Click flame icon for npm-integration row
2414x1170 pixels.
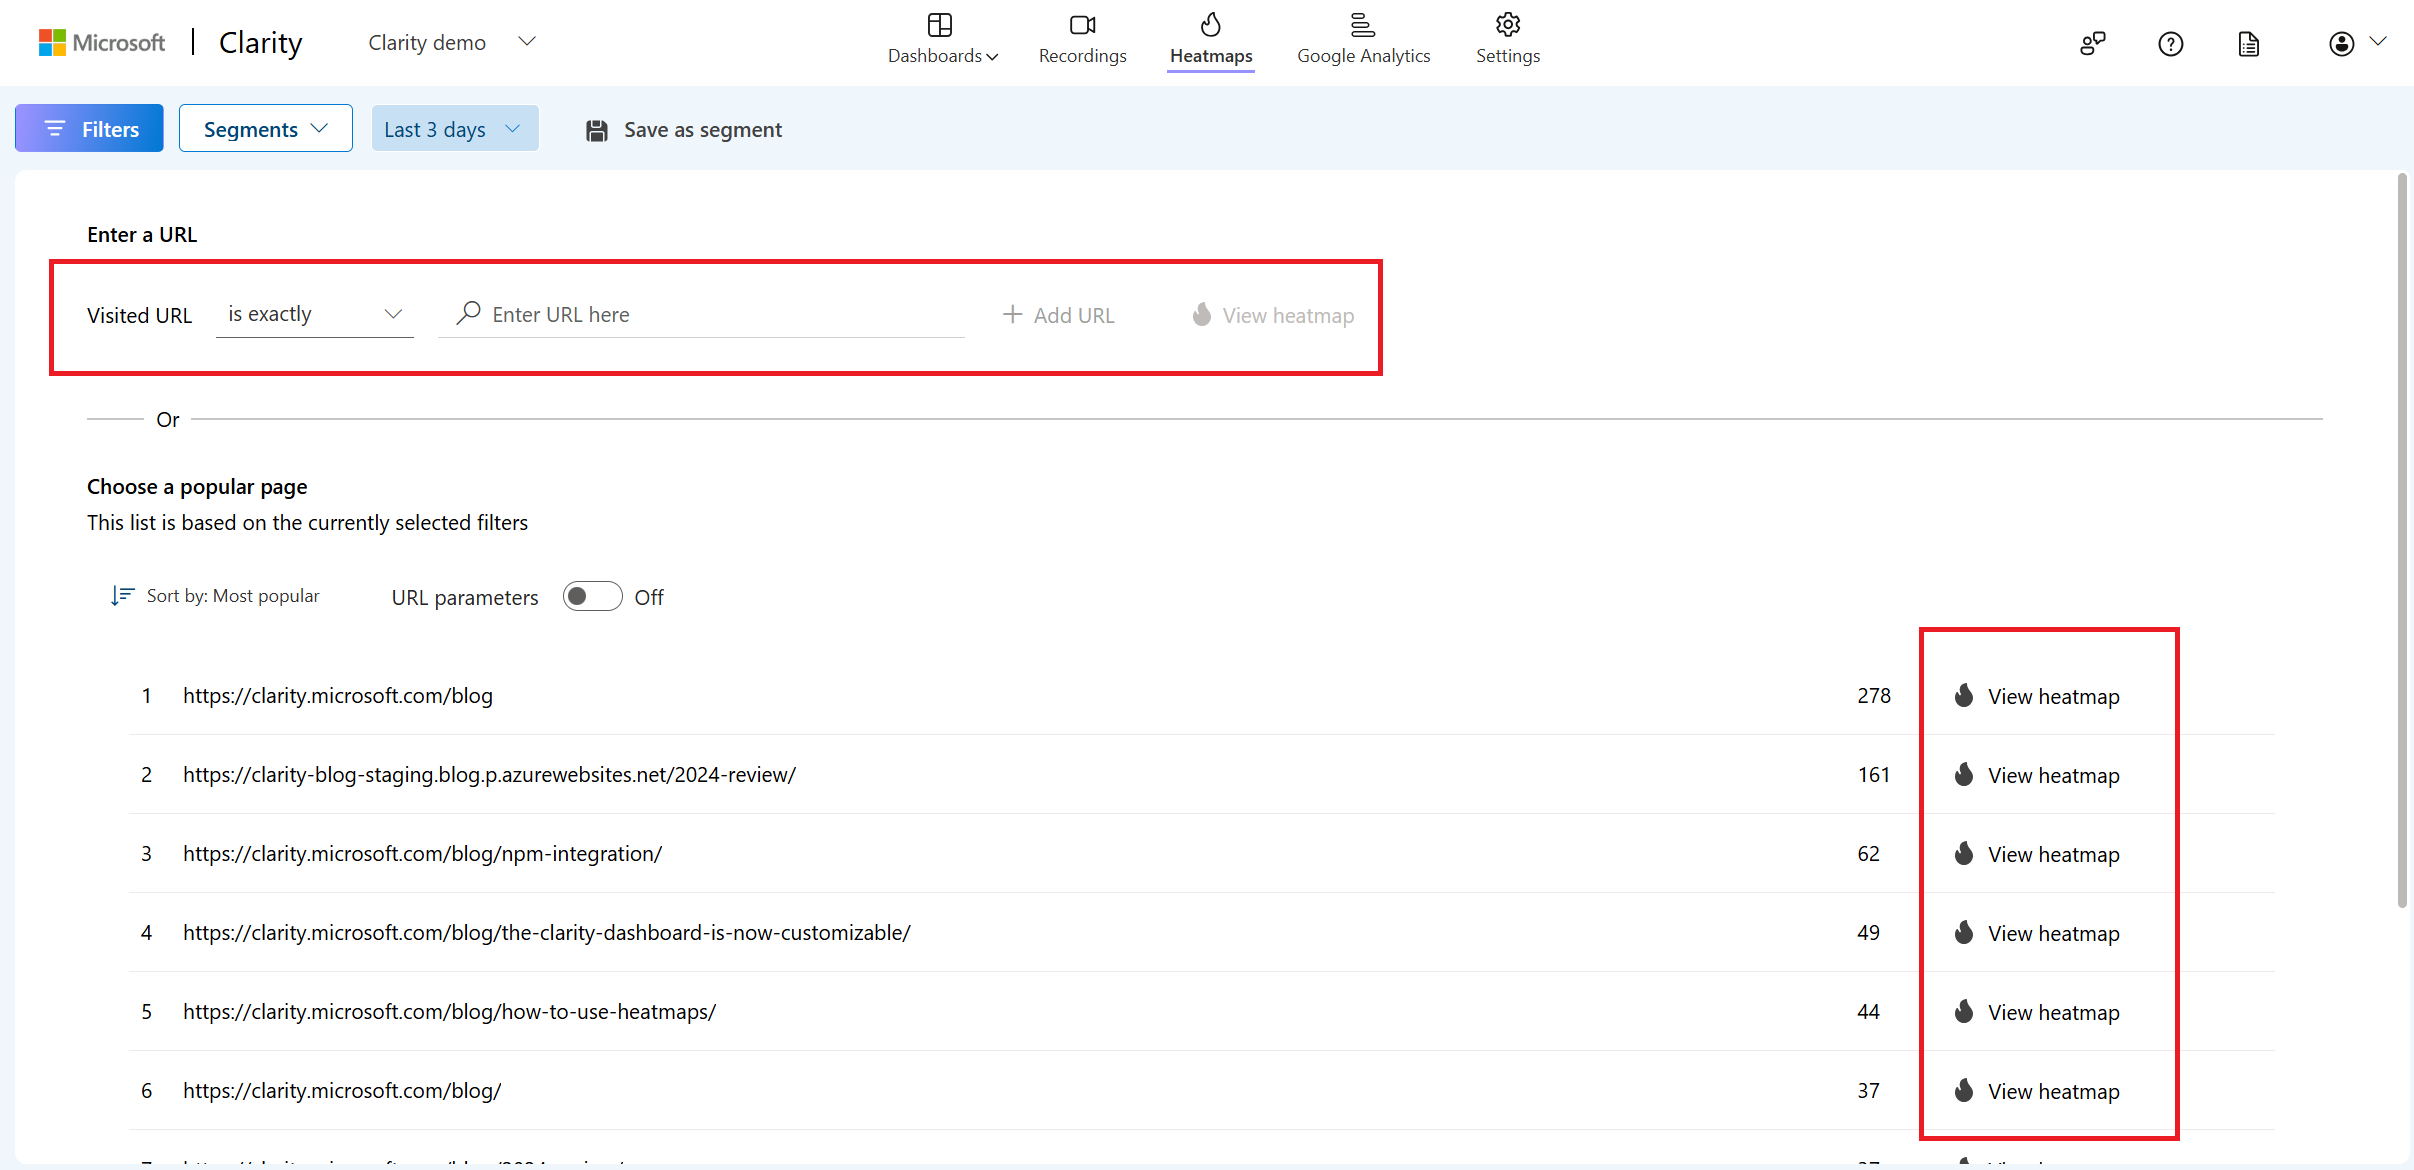coord(1964,853)
